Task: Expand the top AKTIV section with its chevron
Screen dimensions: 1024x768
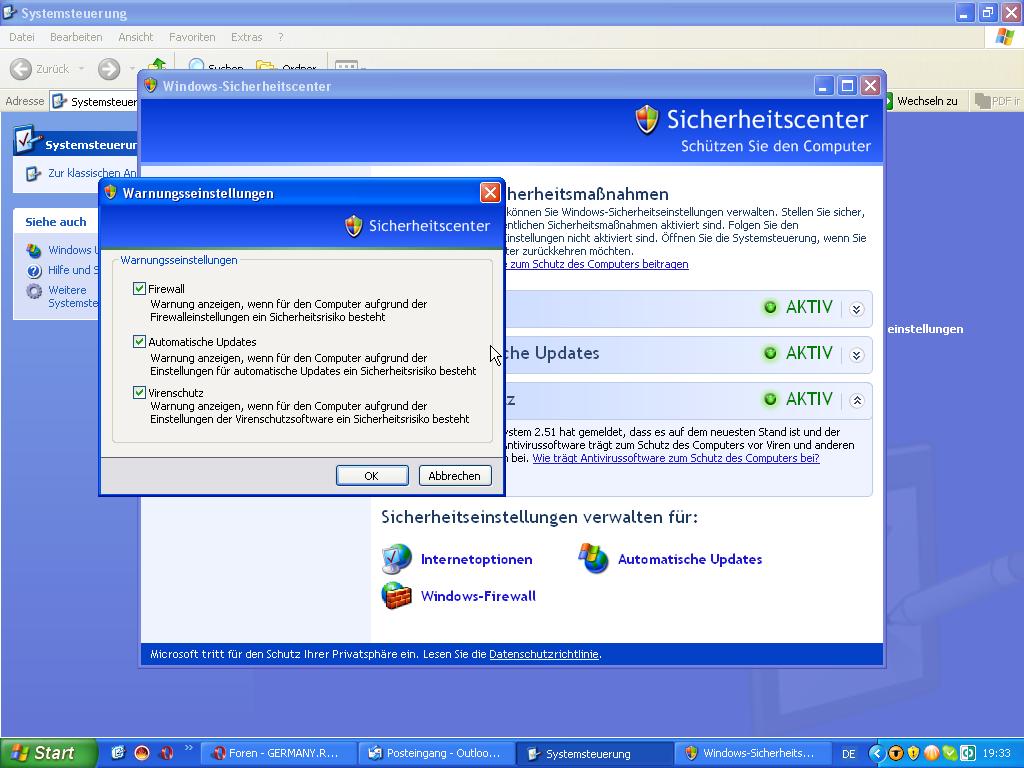Action: click(857, 309)
